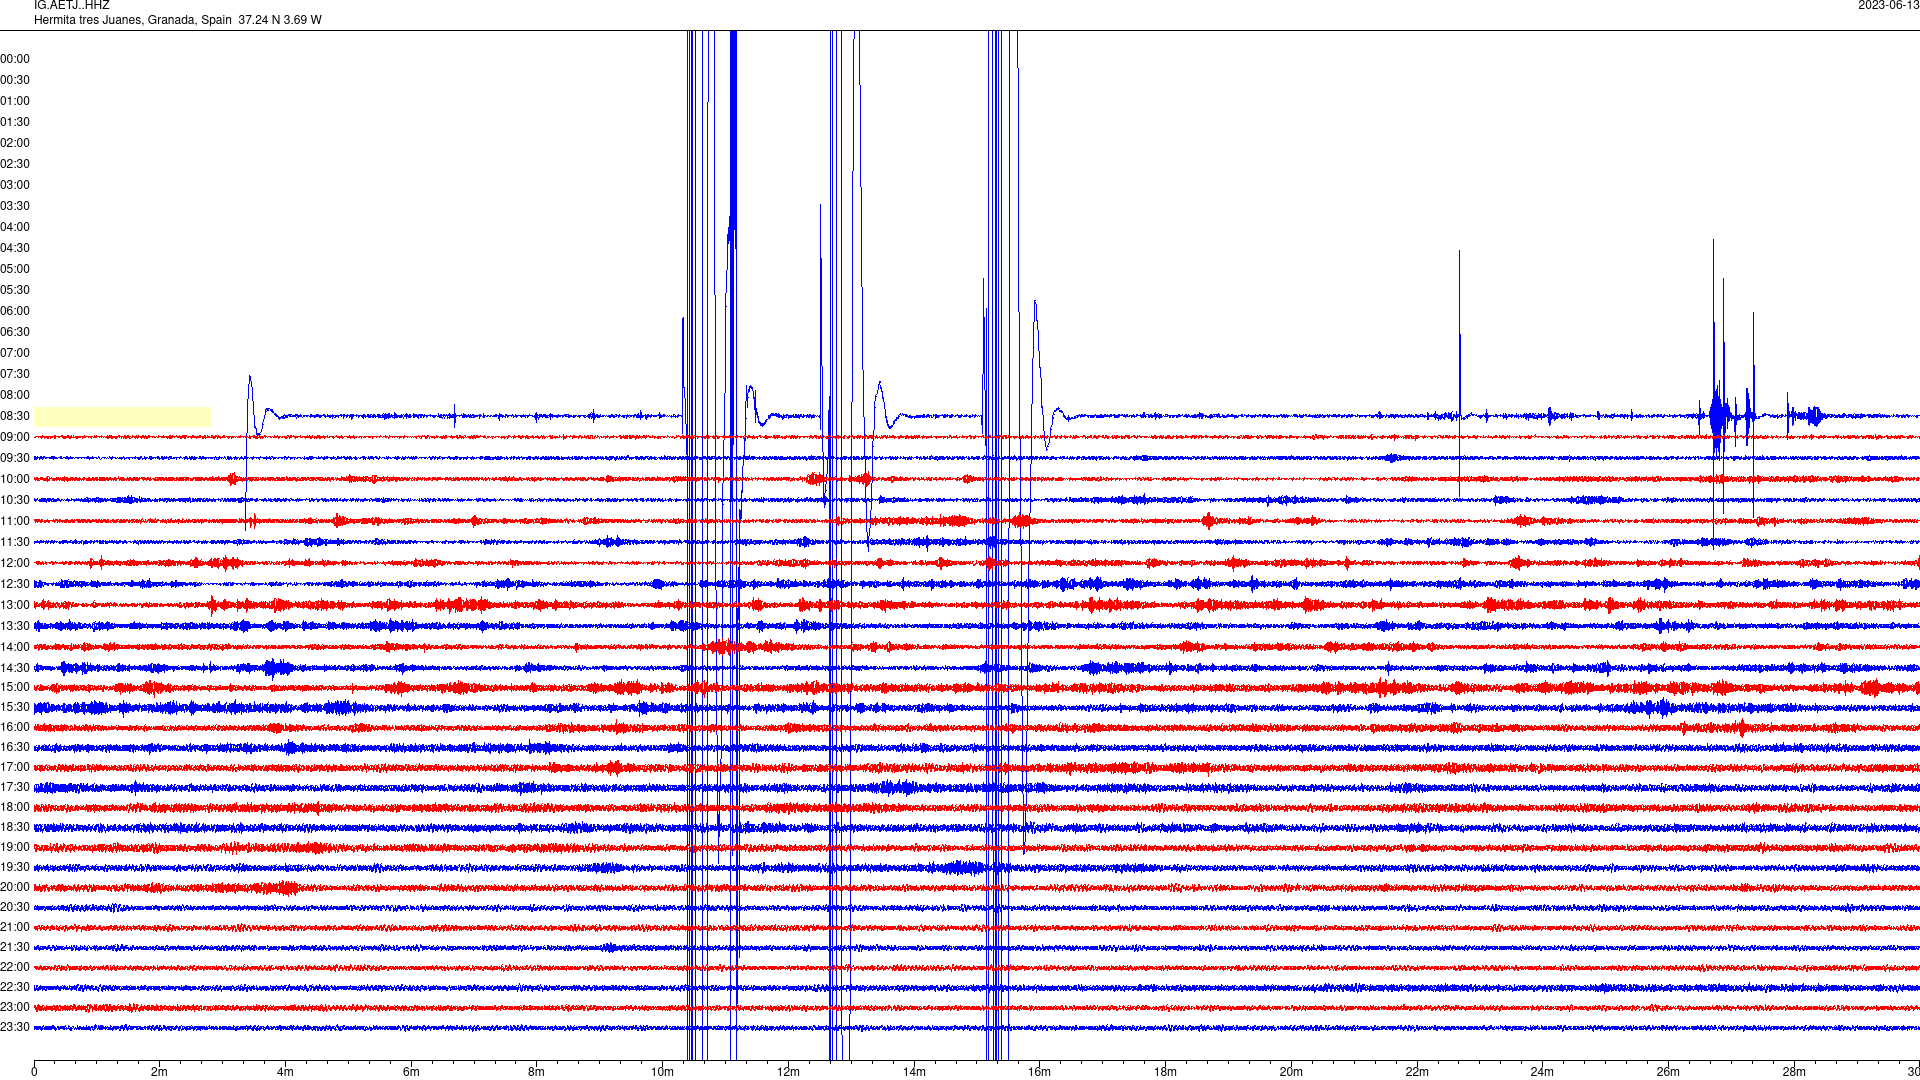Image resolution: width=1920 pixels, height=1080 pixels.
Task: Click the date label 2023-06-13
Action: pos(1888,5)
